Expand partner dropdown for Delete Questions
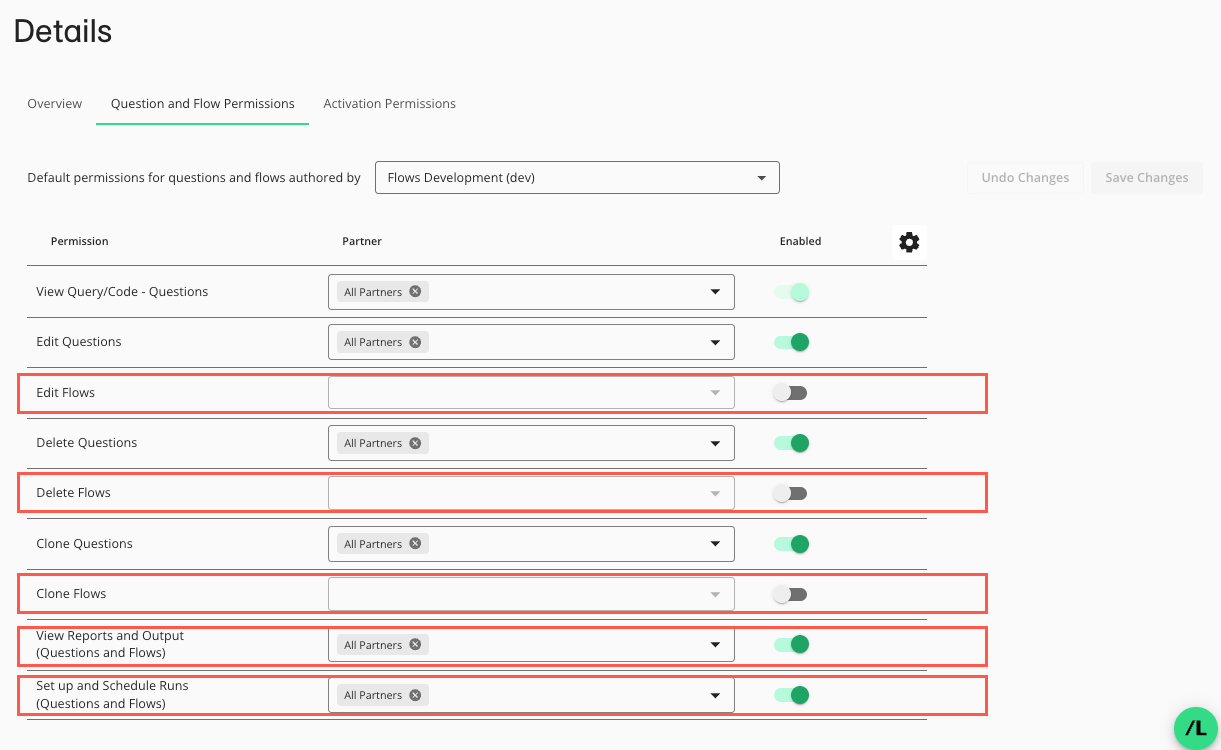Image resolution: width=1221 pixels, height=750 pixels. (715, 443)
